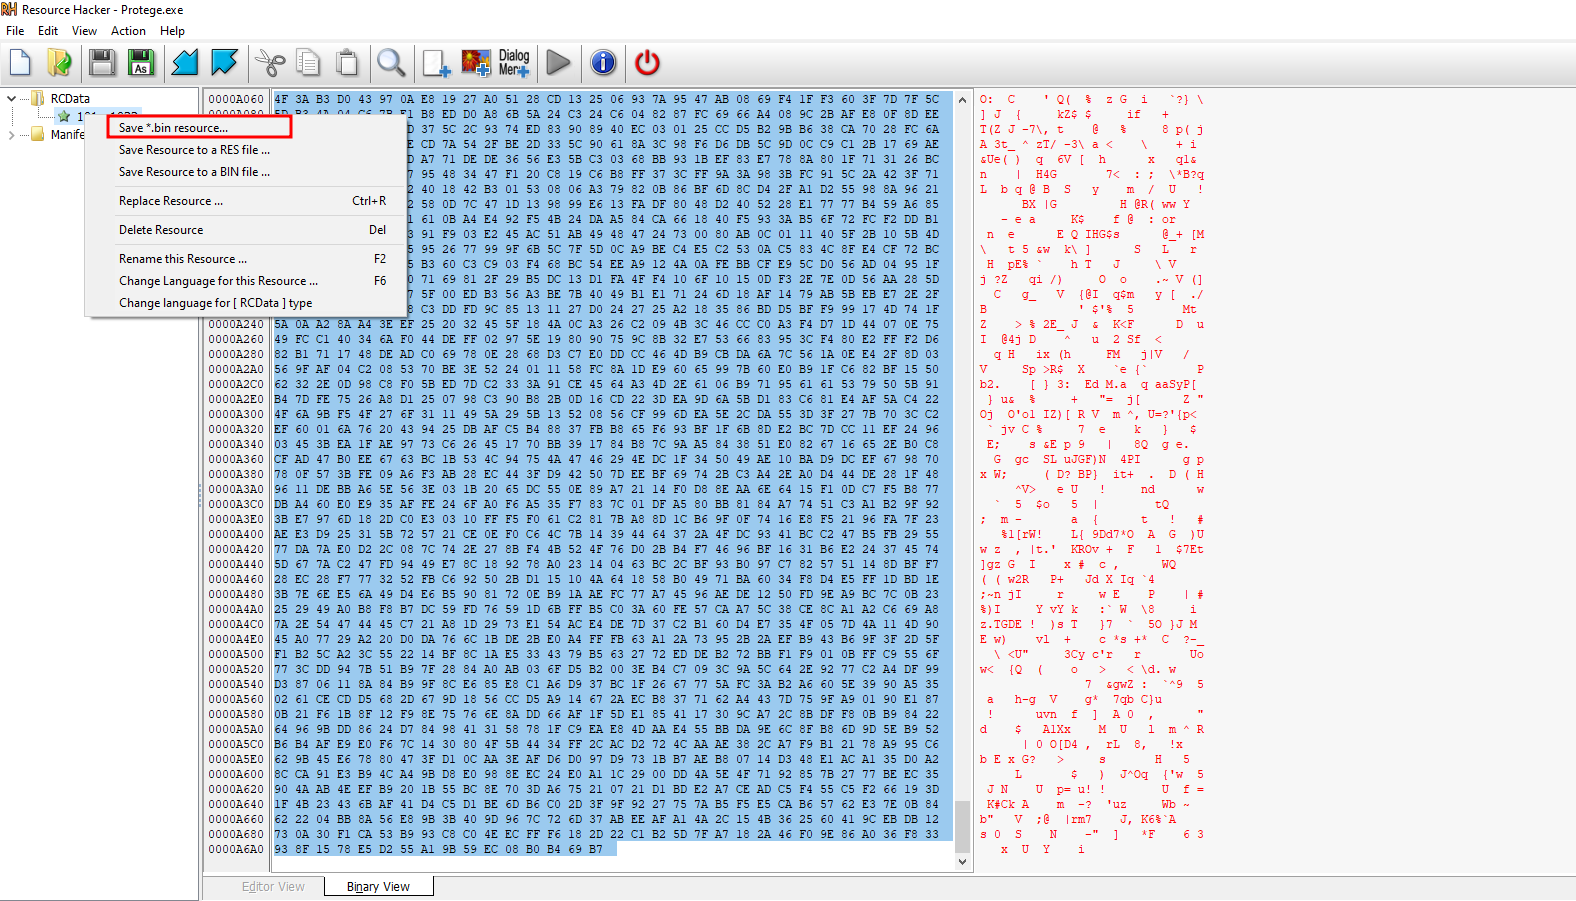Click the New blank file toolbar icon

click(x=21, y=63)
